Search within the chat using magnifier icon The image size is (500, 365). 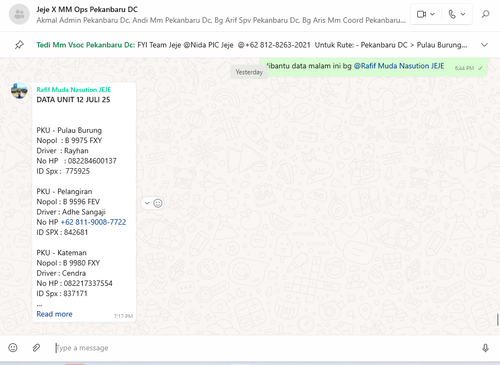click(x=486, y=14)
